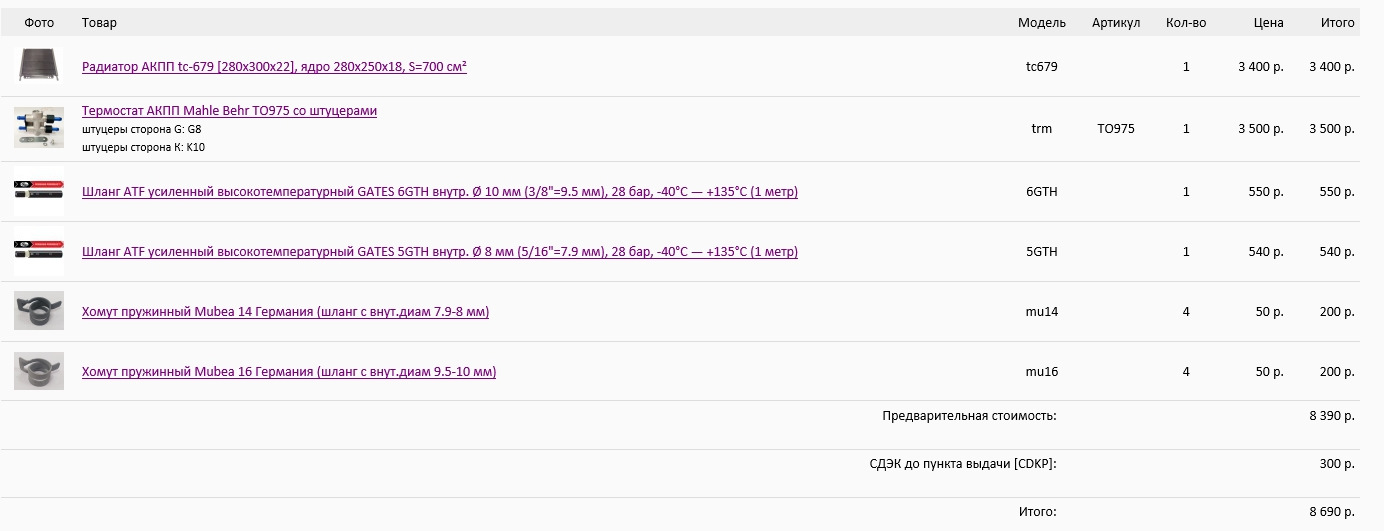Click the Mubea 14 clamp photo

click(x=39, y=311)
